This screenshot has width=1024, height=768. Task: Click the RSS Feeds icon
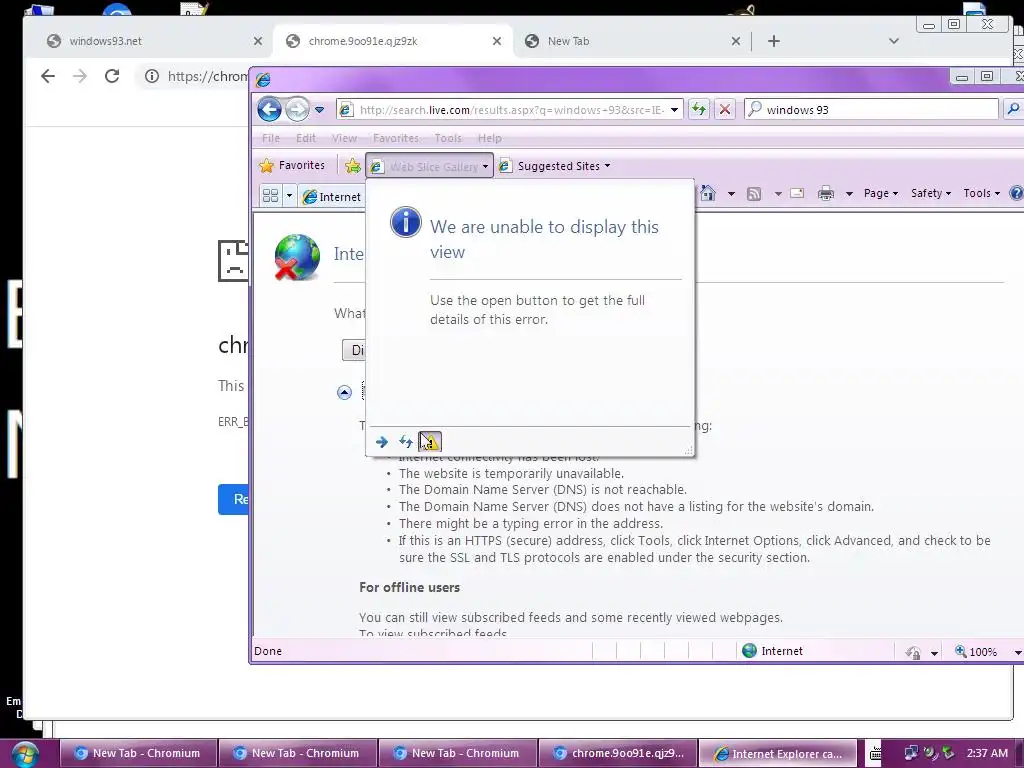tap(754, 193)
